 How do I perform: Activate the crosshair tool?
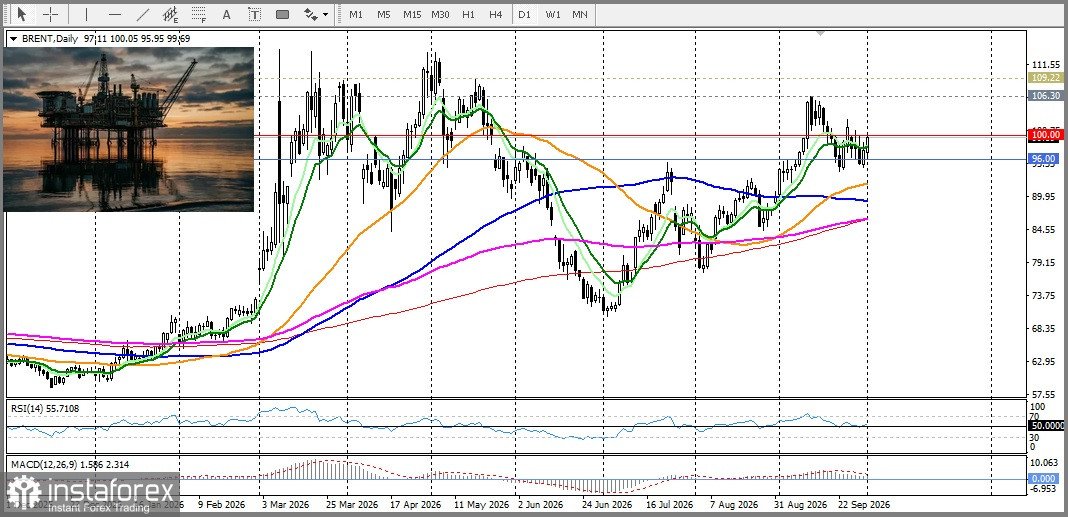click(51, 14)
